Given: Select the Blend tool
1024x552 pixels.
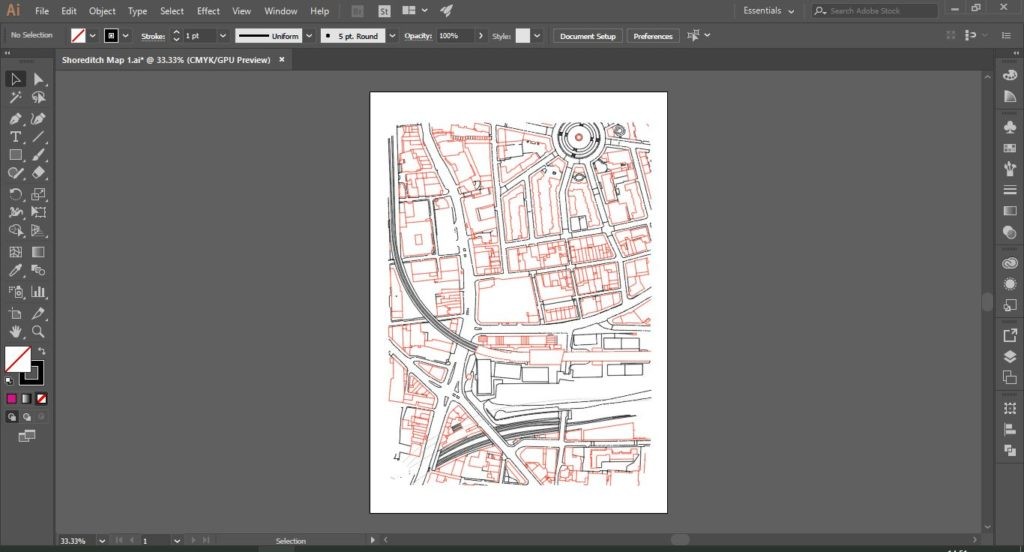Looking at the screenshot, I should coord(39,270).
